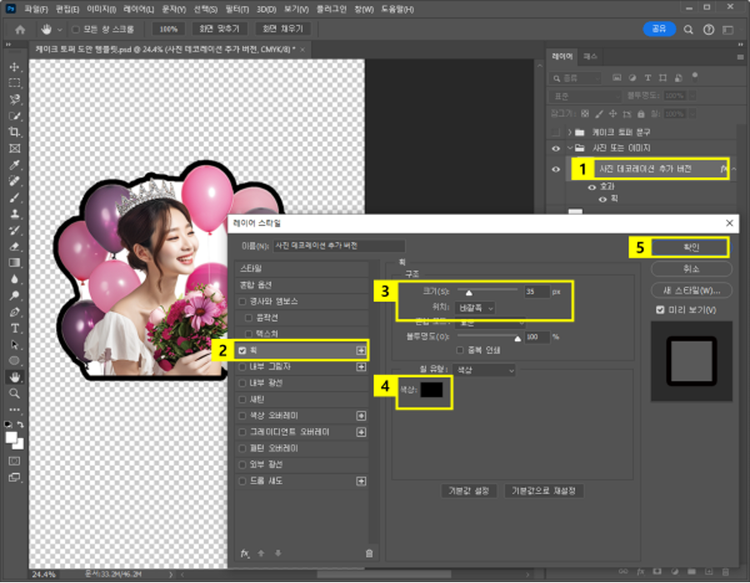
Task: Toggle 중복 인쇄 checkbox
Action: click(460, 351)
